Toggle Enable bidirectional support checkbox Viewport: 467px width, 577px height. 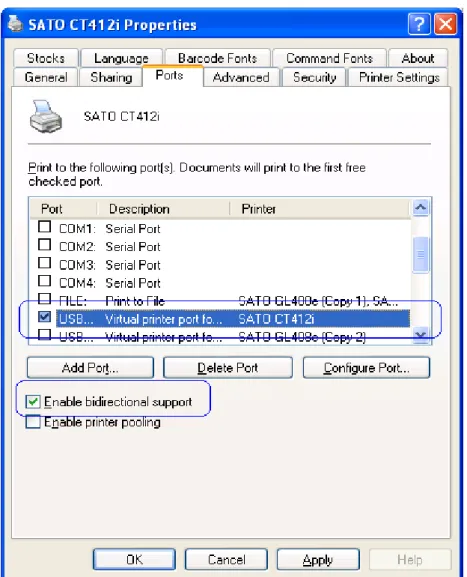(x=33, y=401)
